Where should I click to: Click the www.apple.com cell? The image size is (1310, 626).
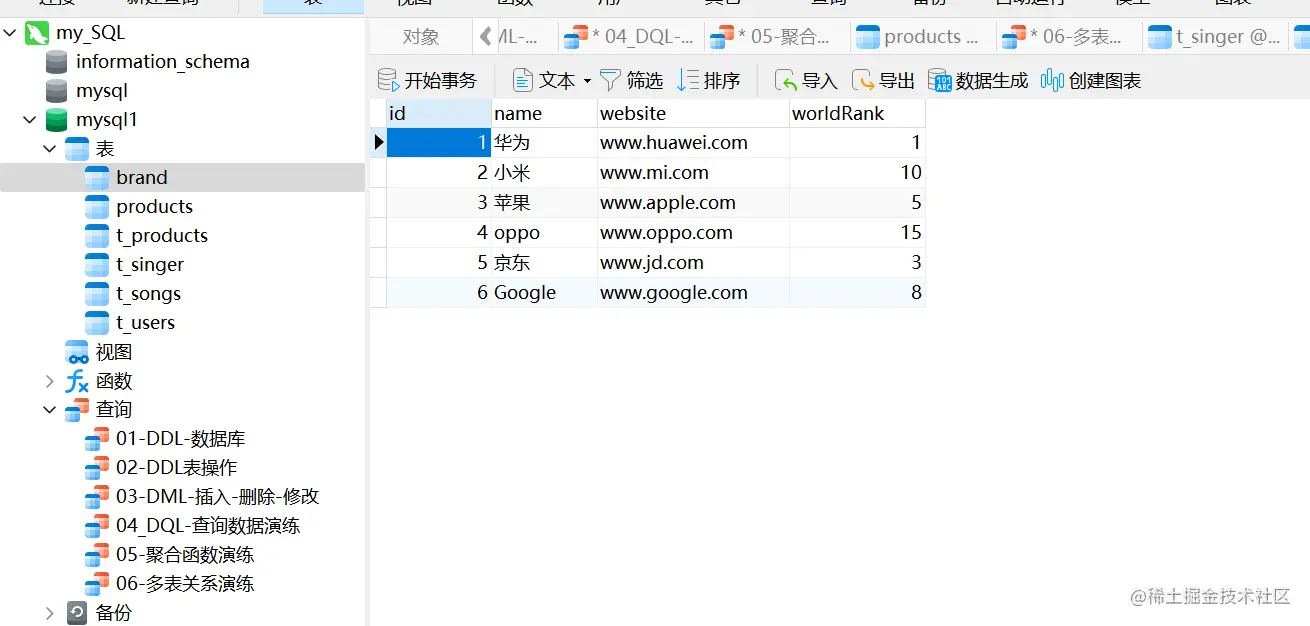point(693,203)
